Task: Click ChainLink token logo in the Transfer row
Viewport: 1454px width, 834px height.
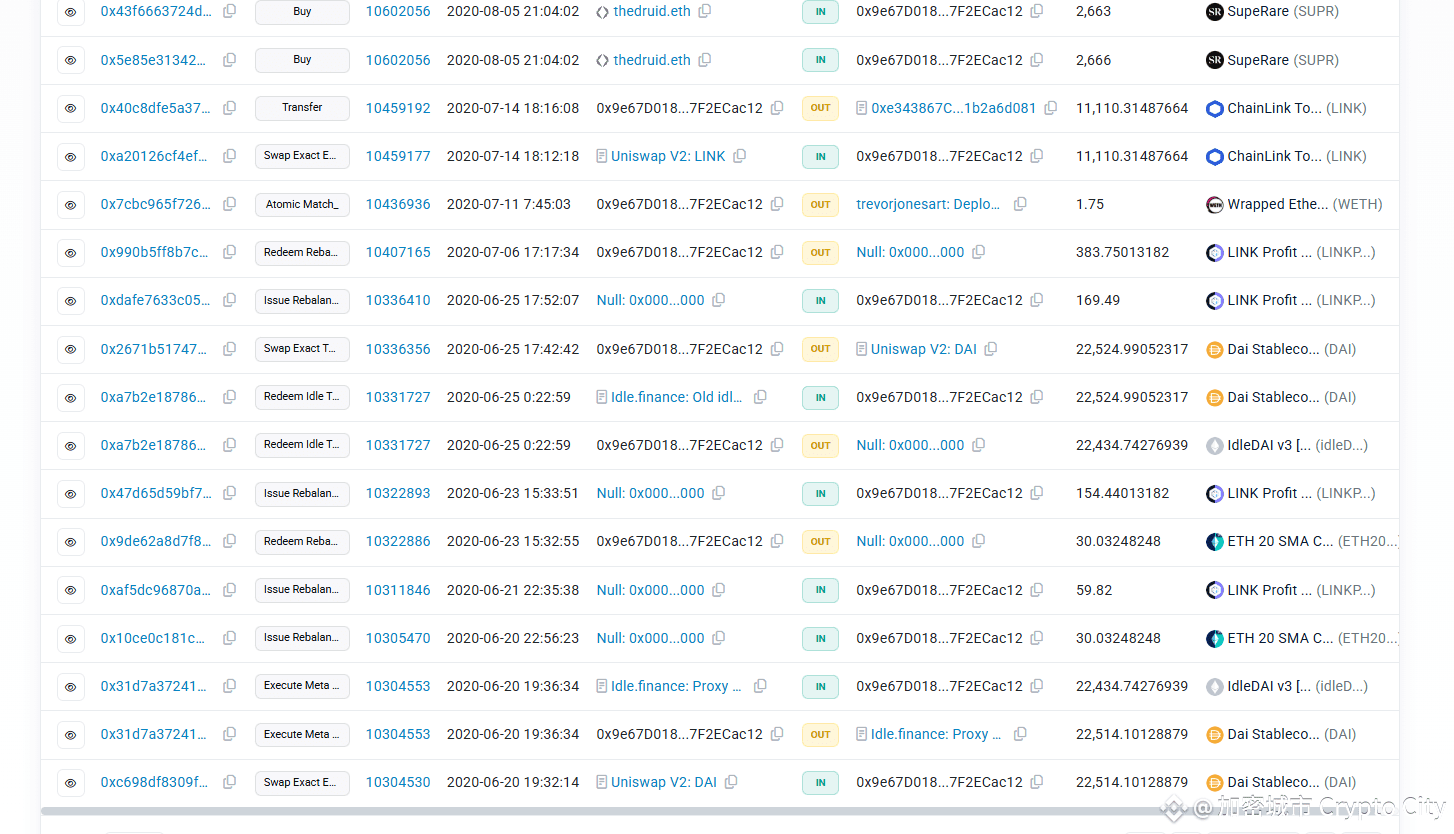Action: coord(1215,108)
